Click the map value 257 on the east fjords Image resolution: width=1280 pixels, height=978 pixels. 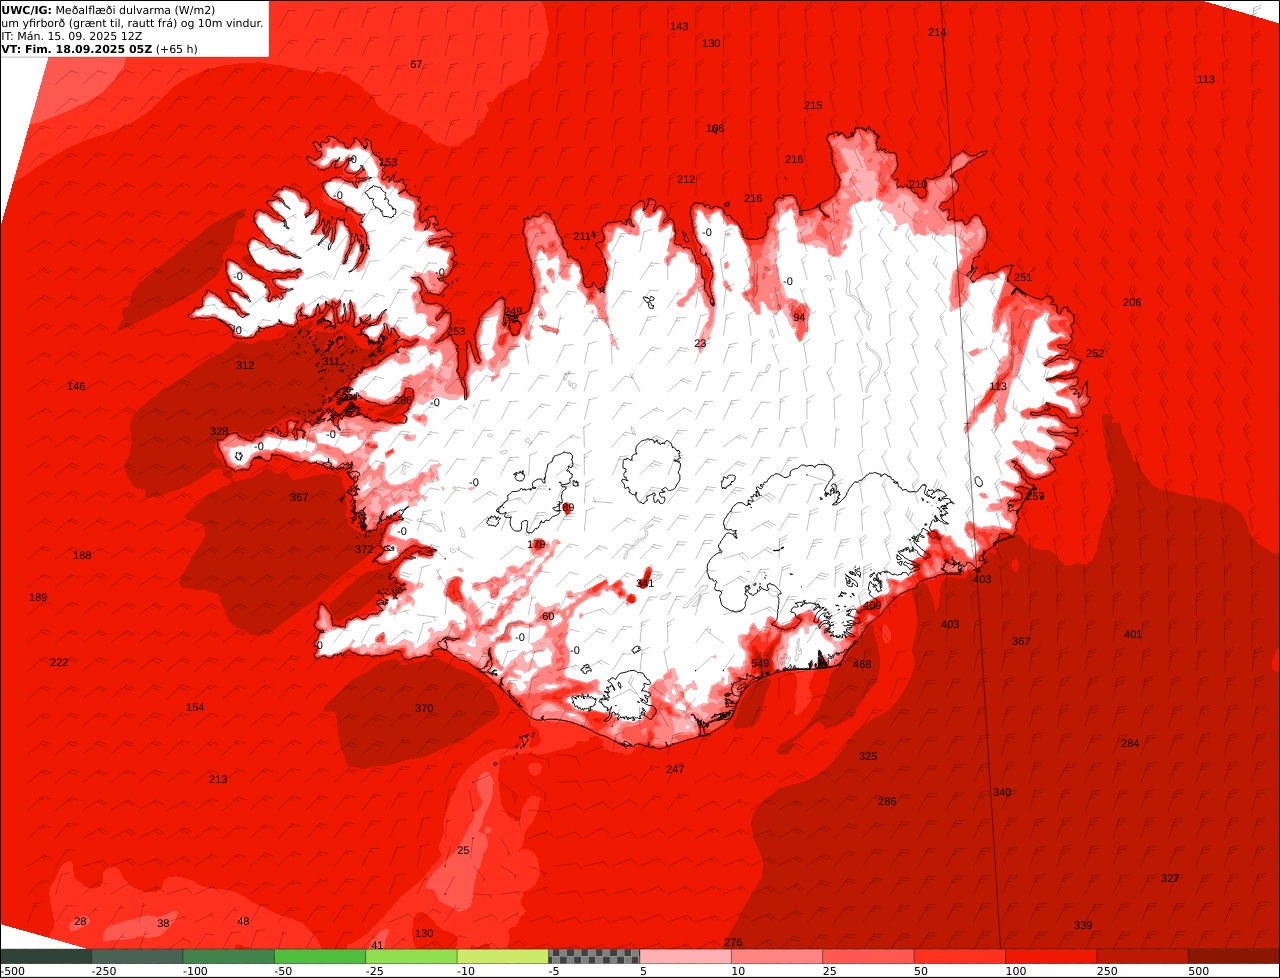point(1035,496)
